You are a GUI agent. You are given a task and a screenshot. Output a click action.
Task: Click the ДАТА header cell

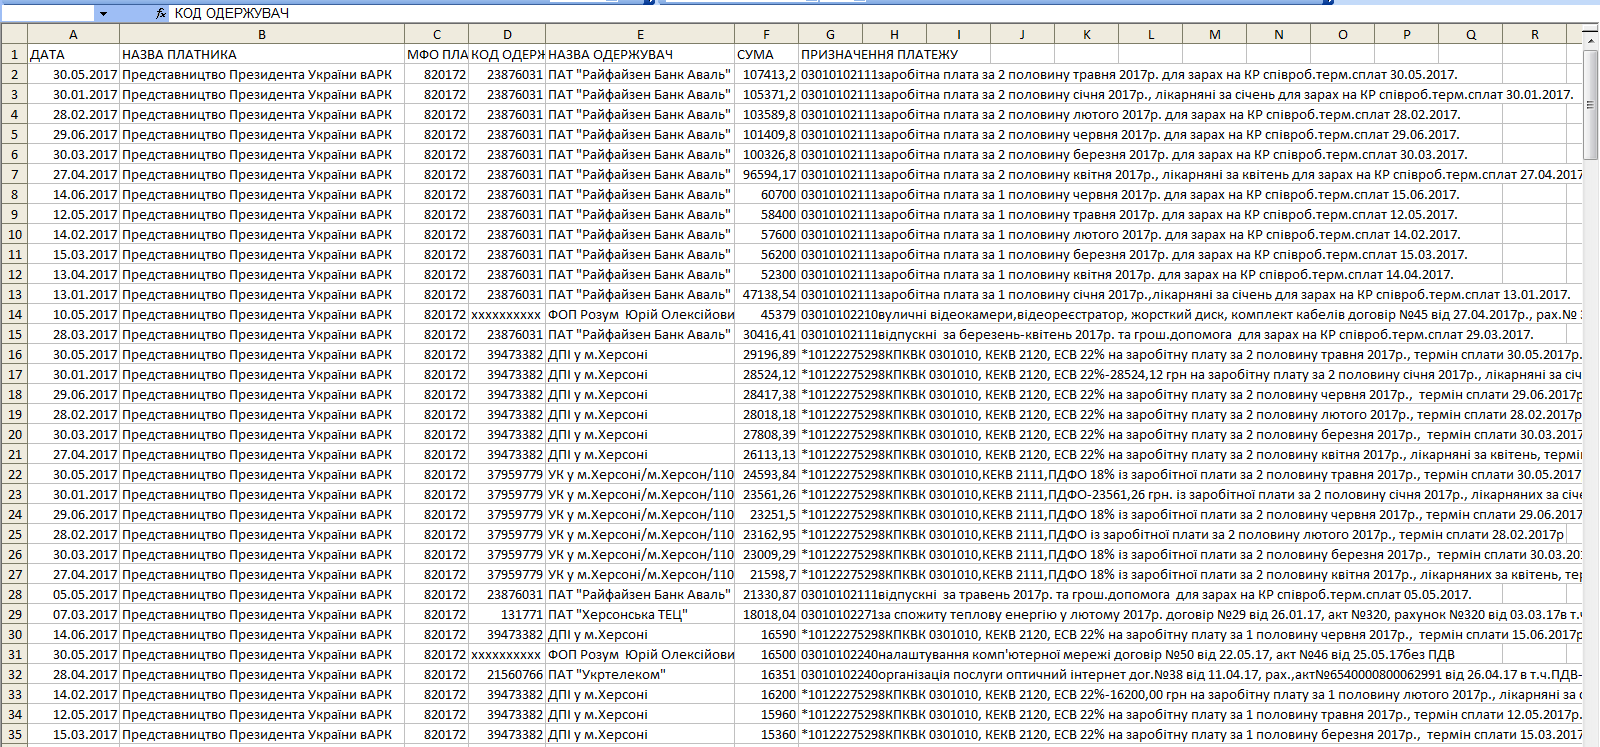pyautogui.click(x=73, y=54)
